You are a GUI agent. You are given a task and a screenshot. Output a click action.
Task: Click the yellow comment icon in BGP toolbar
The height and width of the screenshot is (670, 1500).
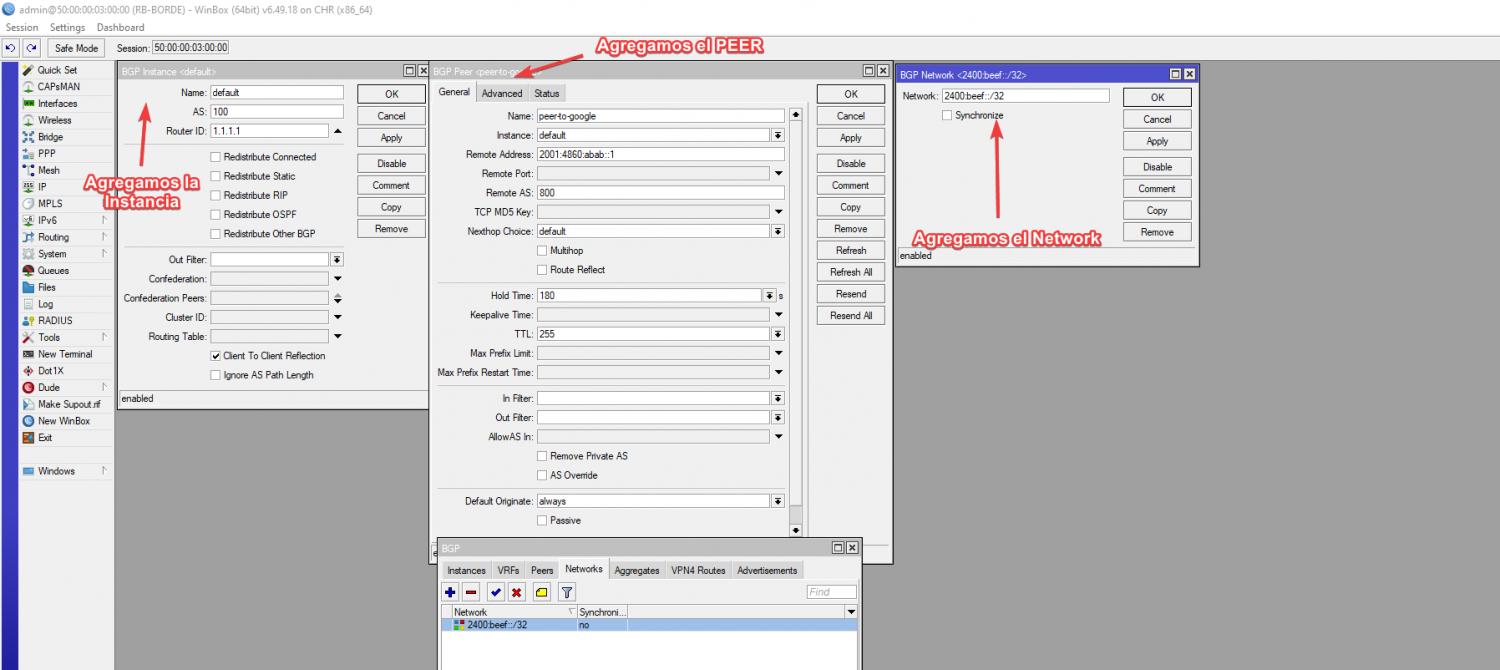tap(541, 592)
